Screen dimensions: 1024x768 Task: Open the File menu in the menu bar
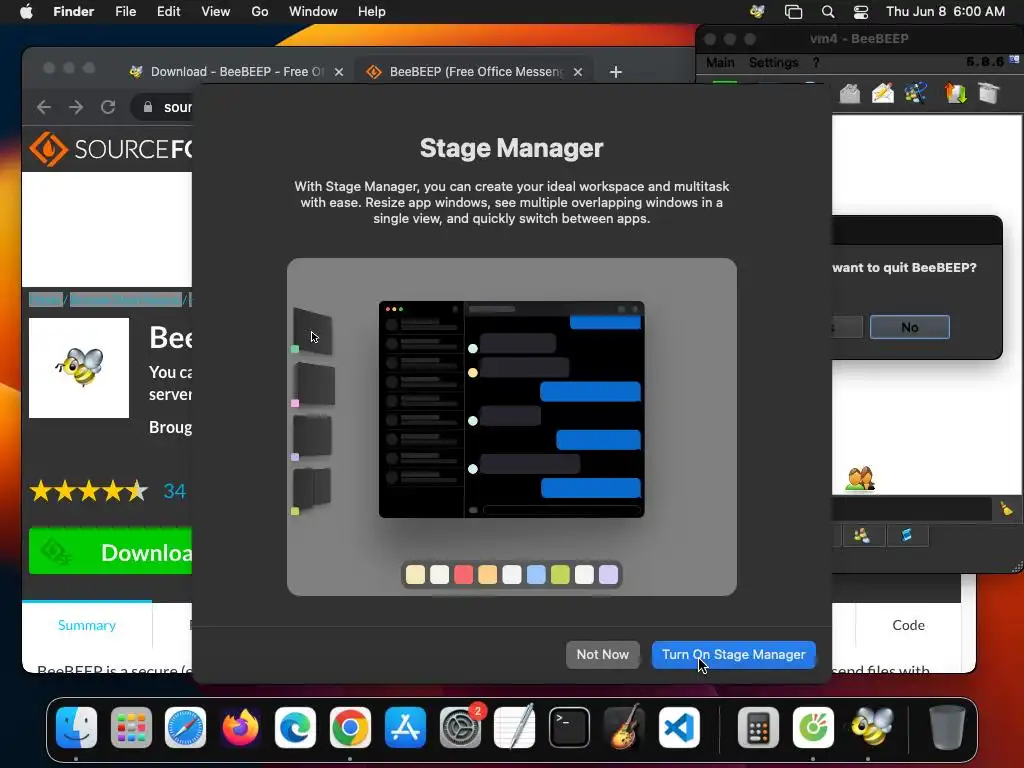click(125, 12)
